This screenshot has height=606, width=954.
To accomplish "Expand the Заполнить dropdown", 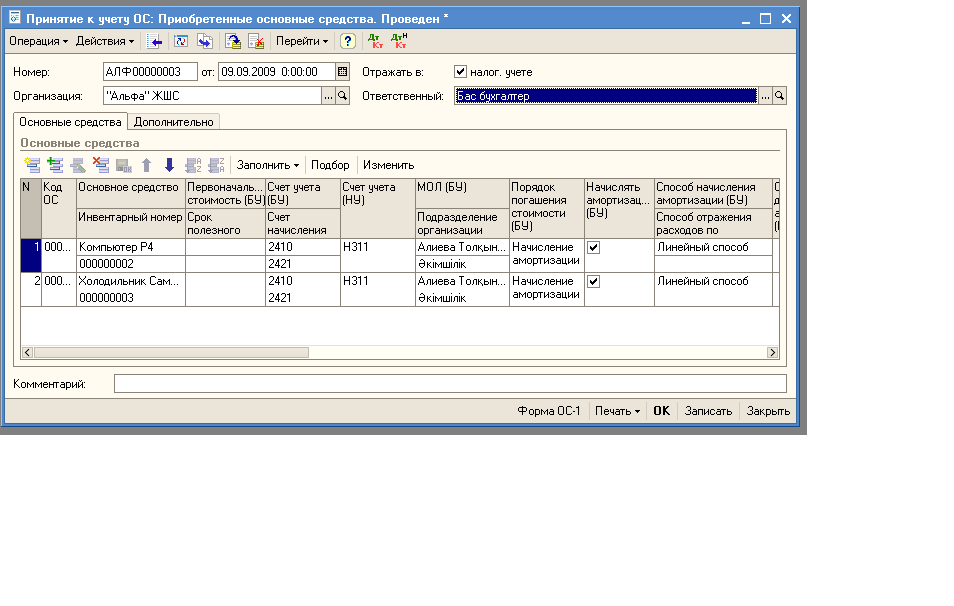I will click(x=268, y=165).
